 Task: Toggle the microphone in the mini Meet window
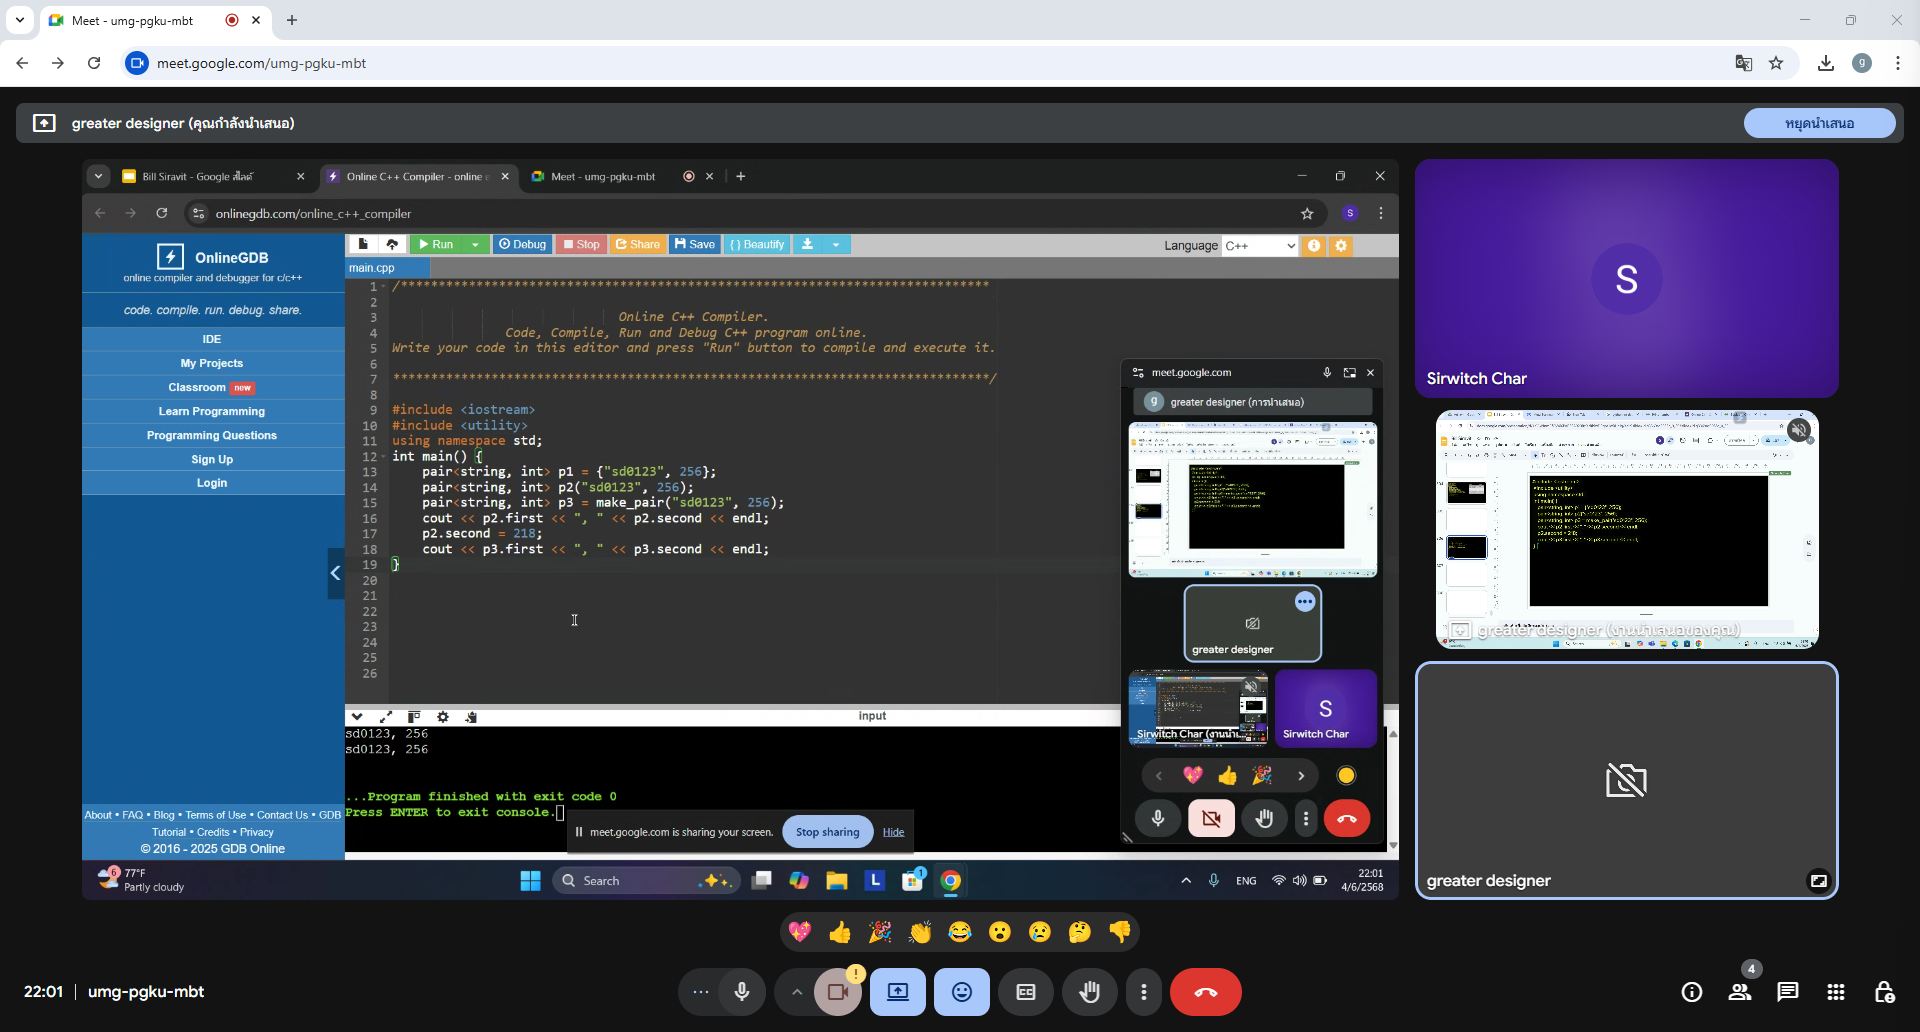pos(1158,819)
